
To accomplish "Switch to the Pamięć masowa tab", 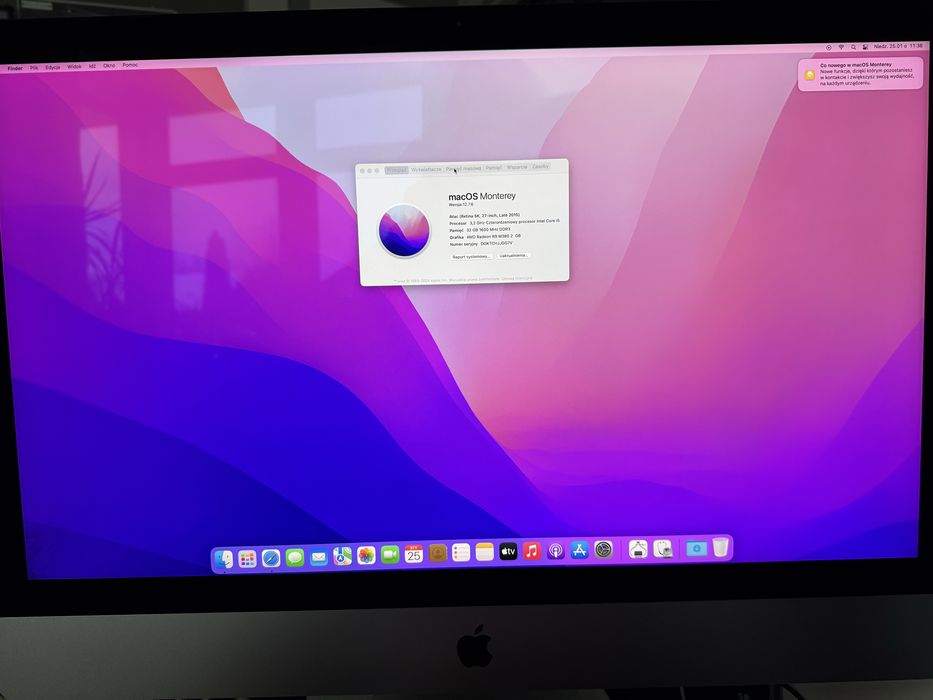I will [464, 169].
